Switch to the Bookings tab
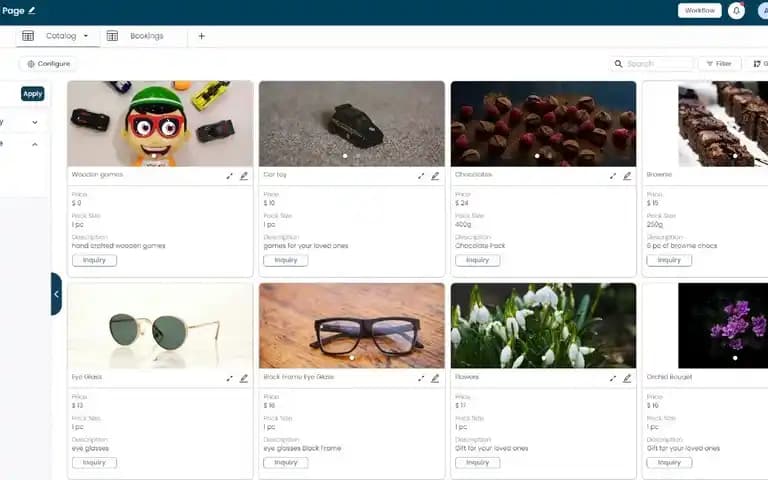Screen dimensions: 768x480 click(146, 36)
